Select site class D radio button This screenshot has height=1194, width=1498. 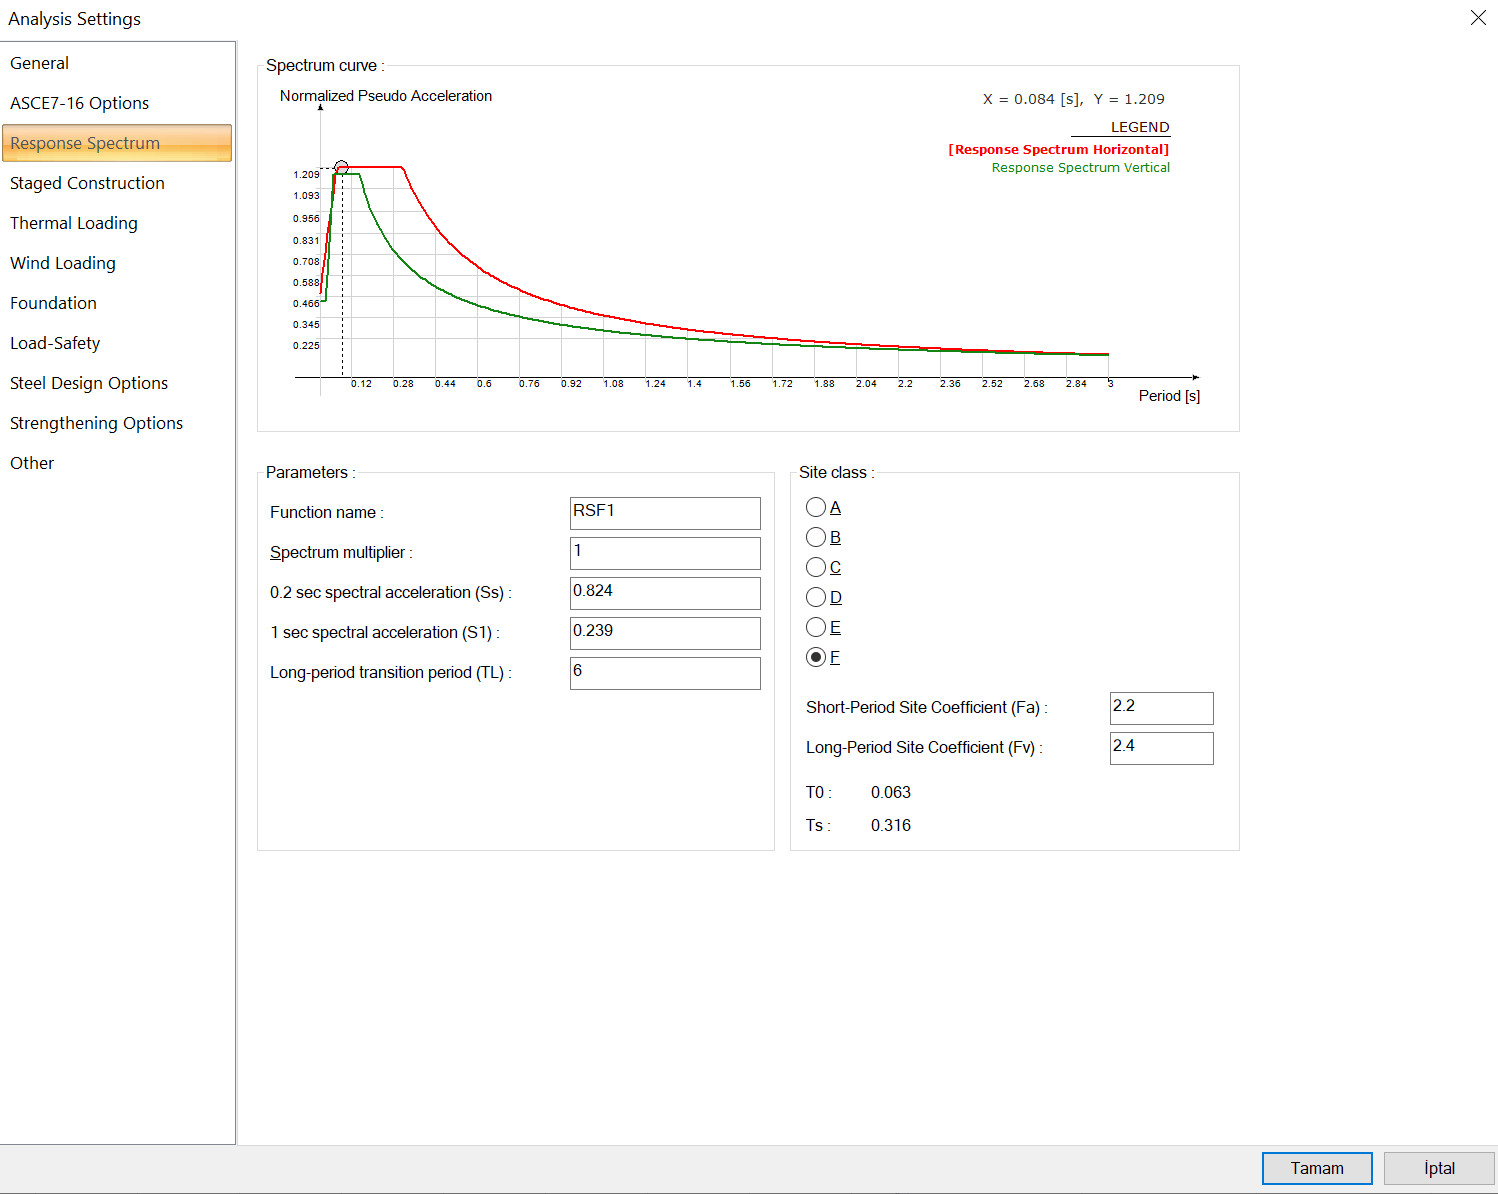(x=816, y=598)
